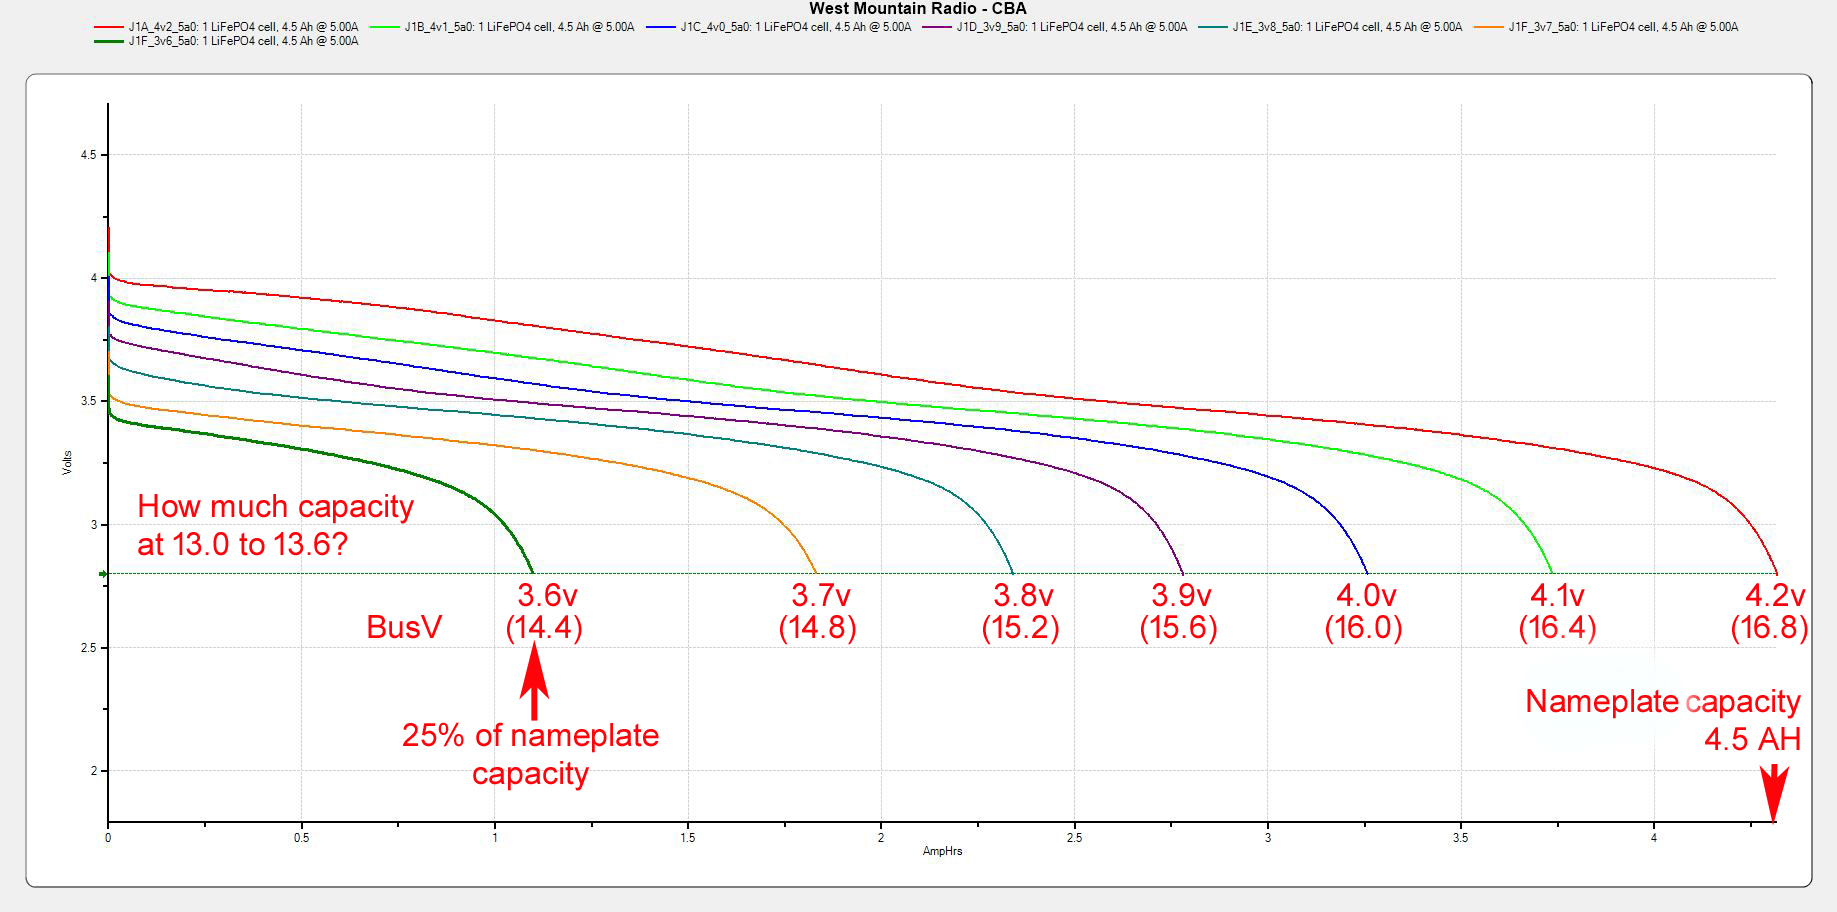The height and width of the screenshot is (912, 1837).
Task: Select the light green J1B_4v1_5a0 legend line
Action: point(385,27)
